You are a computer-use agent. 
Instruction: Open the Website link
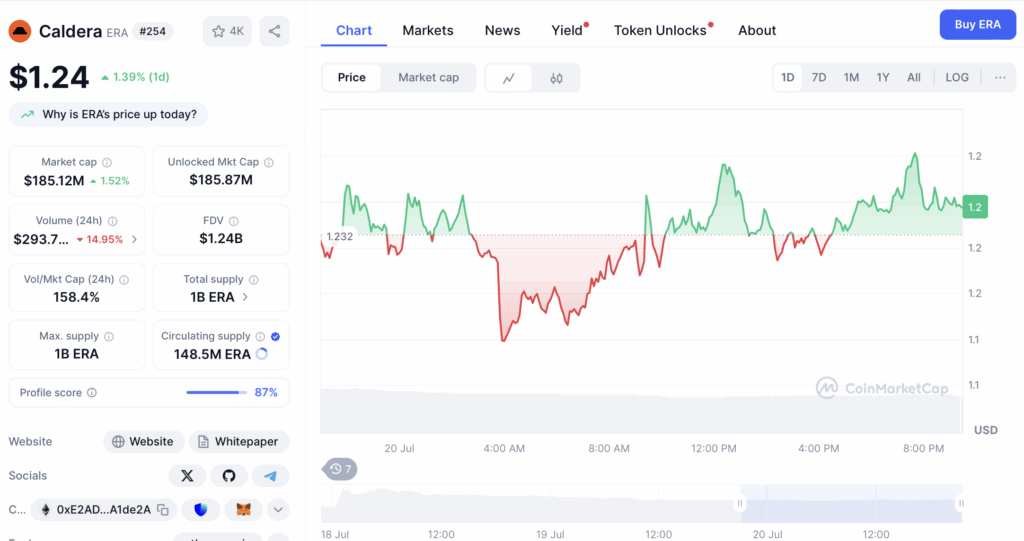click(x=143, y=442)
